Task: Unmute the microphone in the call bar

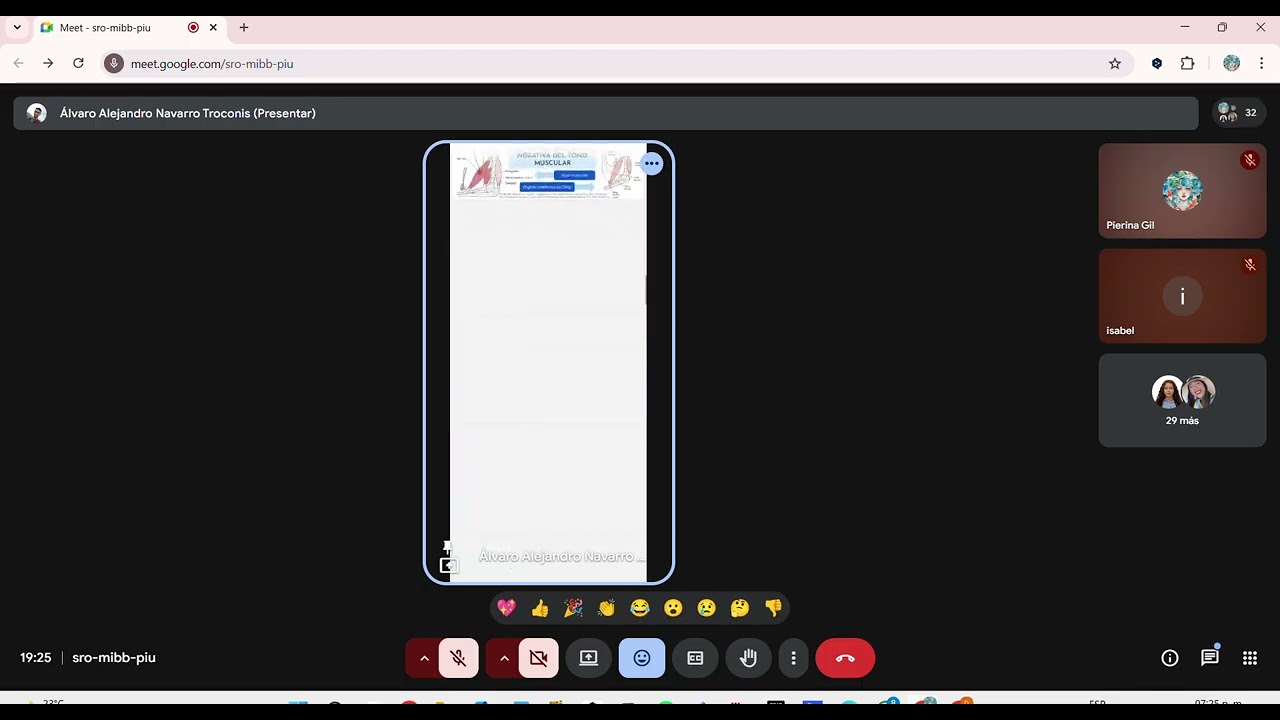Action: (458, 658)
